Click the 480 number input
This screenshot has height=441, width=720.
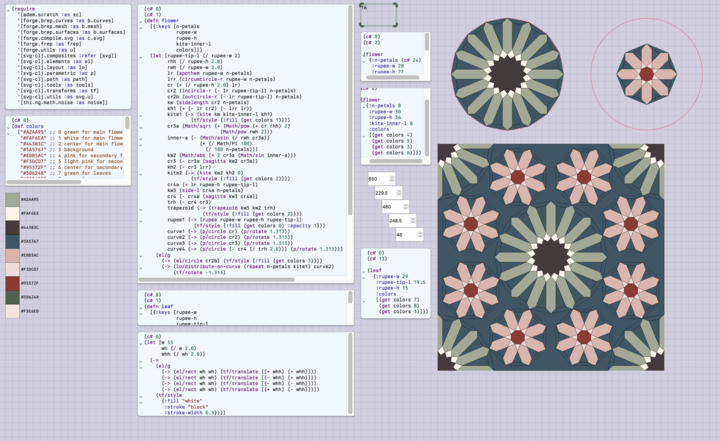[395, 207]
